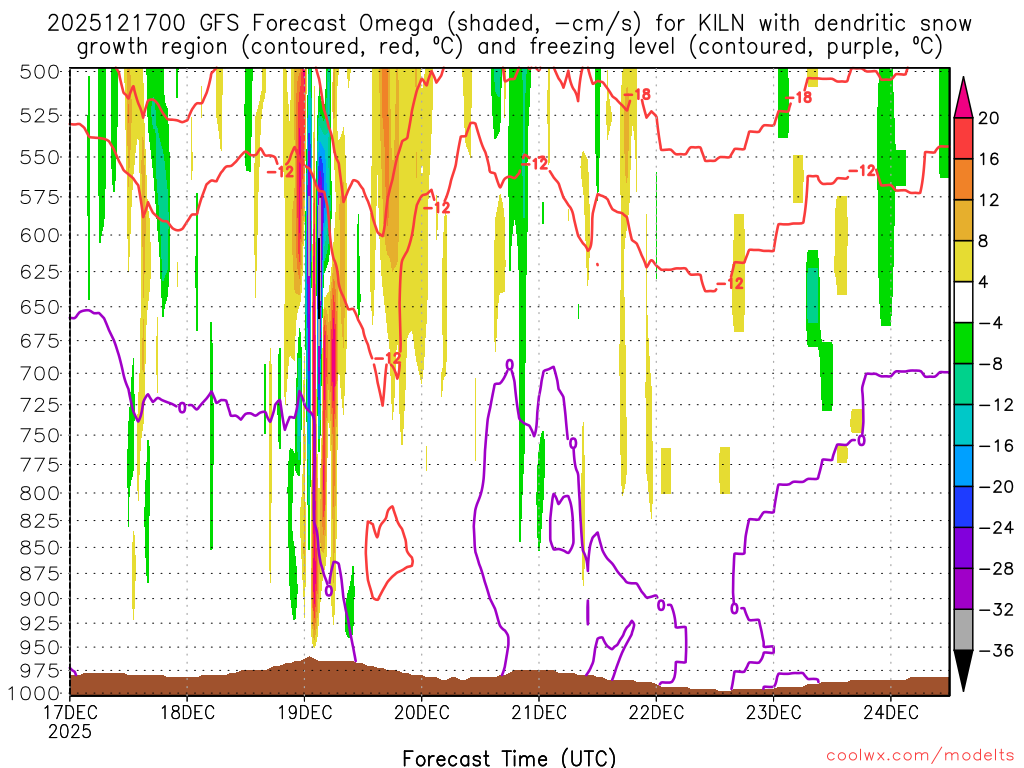Click the 20 value on the color bar

click(989, 118)
